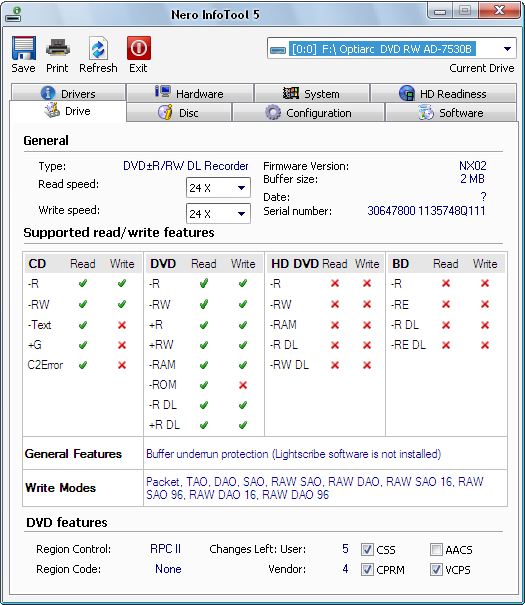Switch to the Hardware tab

coord(190,93)
